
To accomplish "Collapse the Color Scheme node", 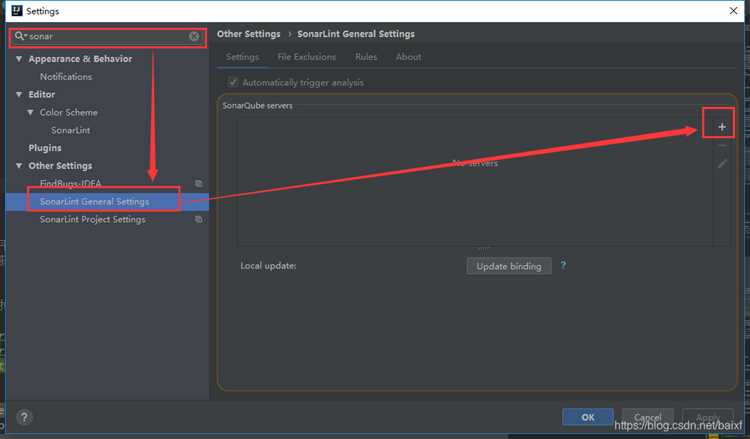I will (x=31, y=112).
